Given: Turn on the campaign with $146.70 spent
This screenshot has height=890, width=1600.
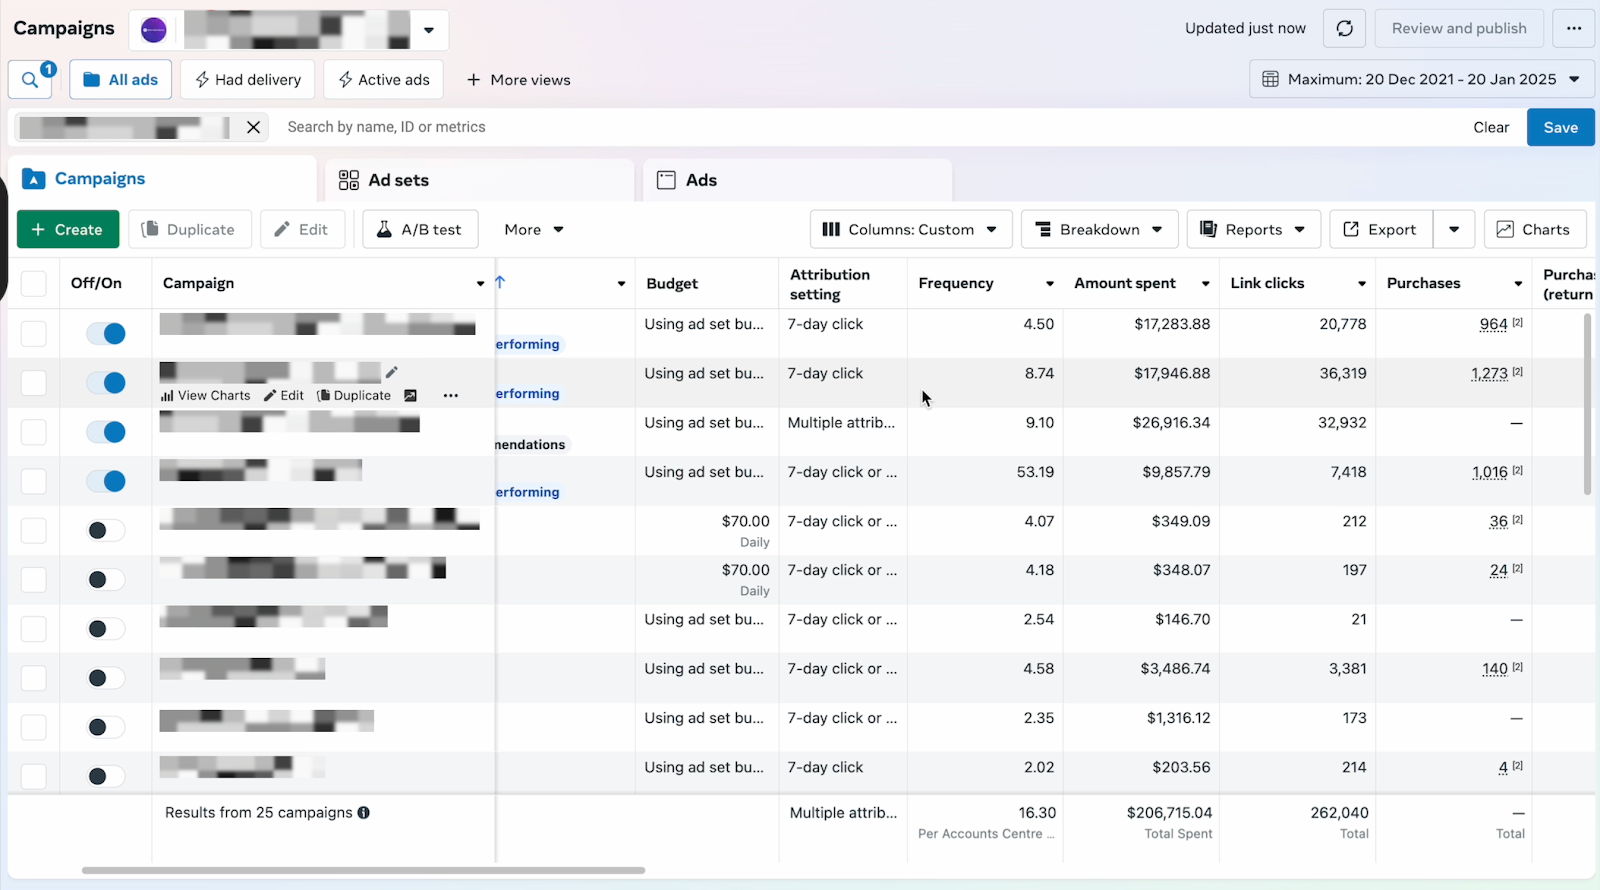Looking at the screenshot, I should (x=106, y=629).
